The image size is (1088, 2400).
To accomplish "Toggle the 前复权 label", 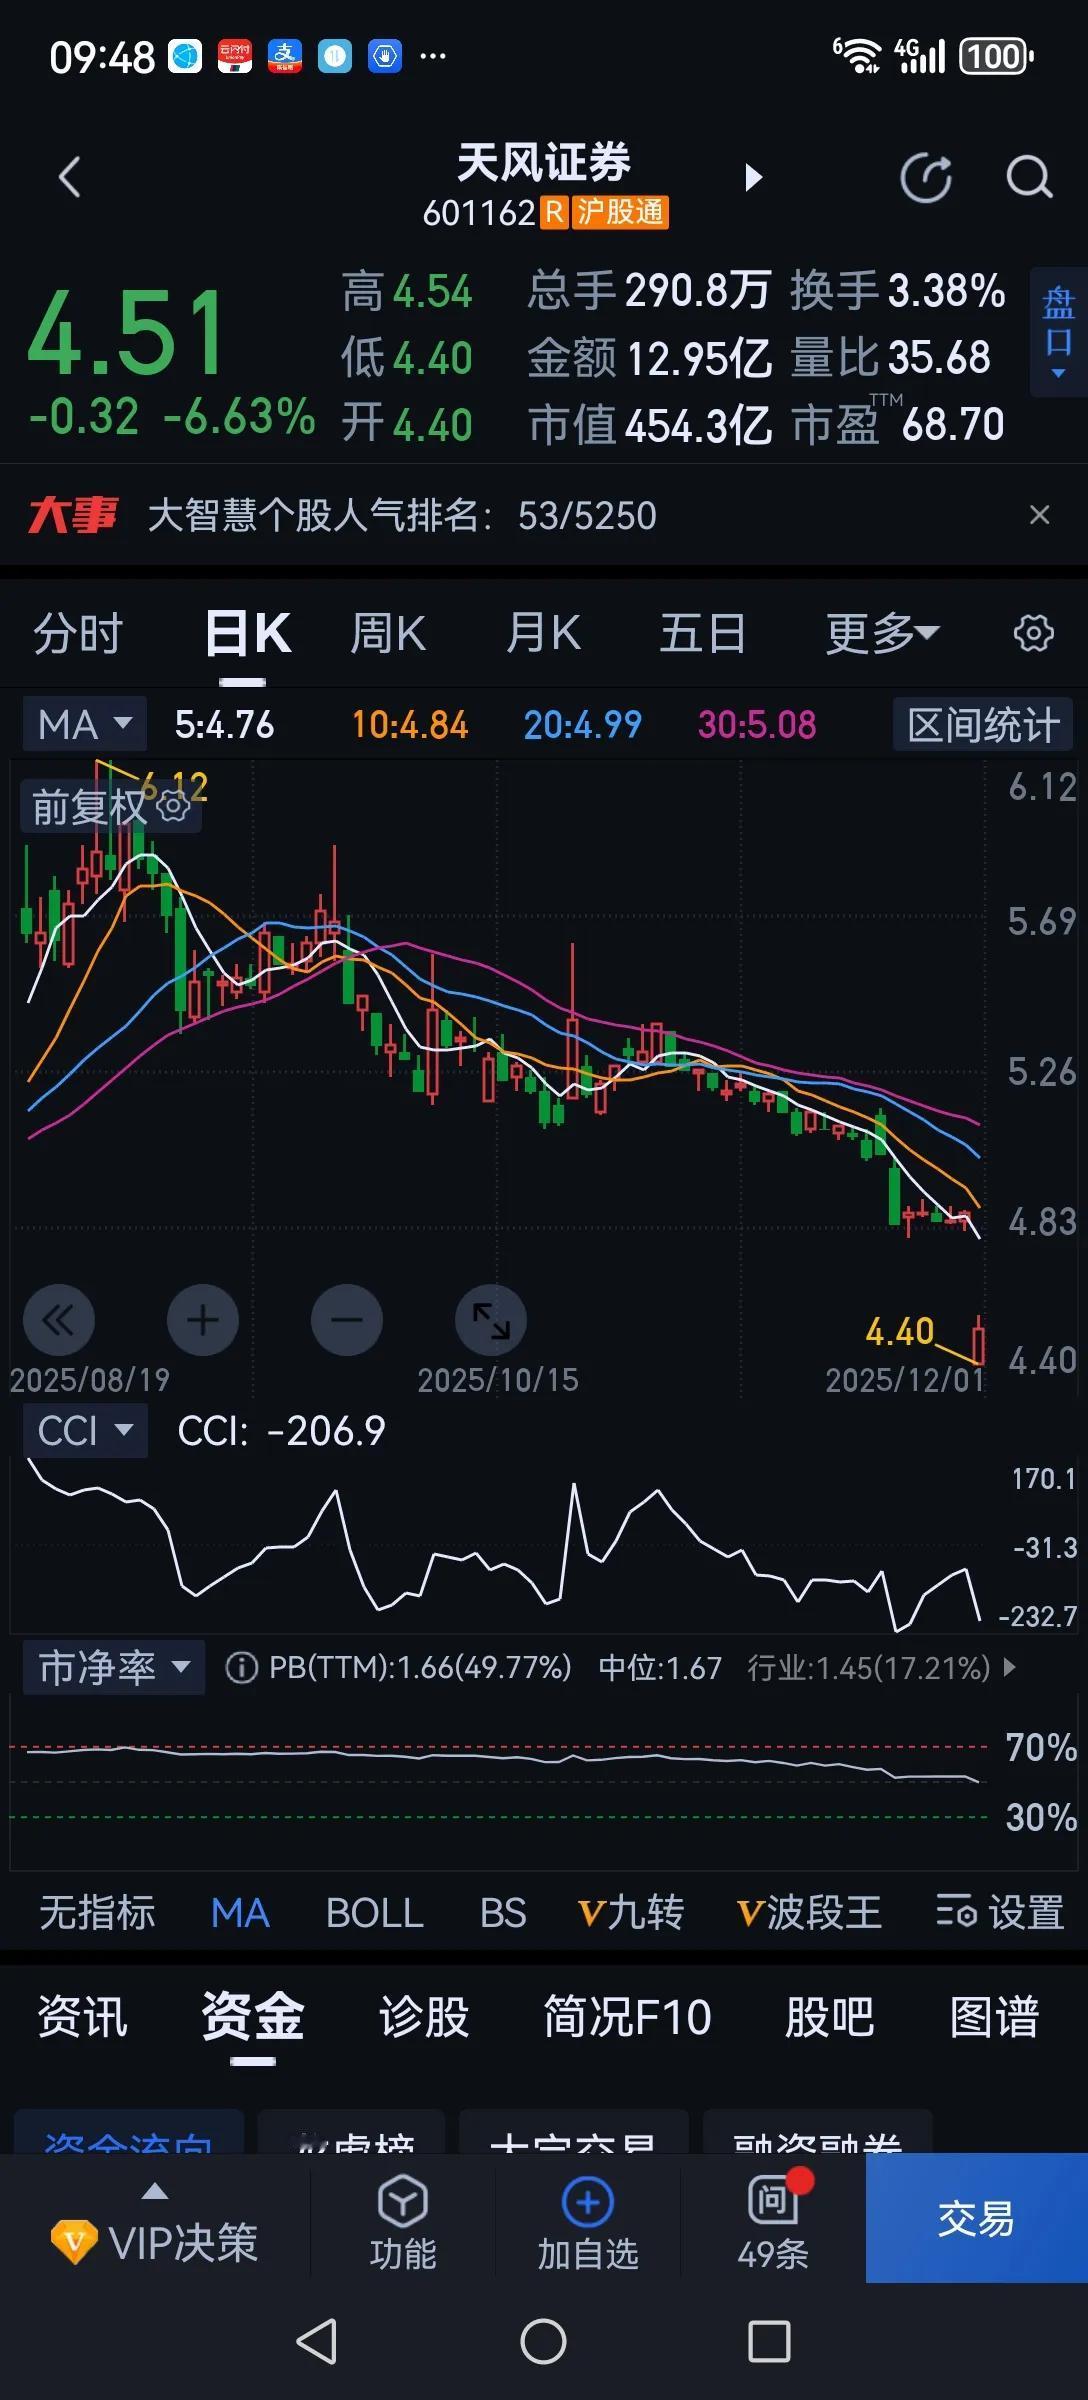I will click(89, 806).
